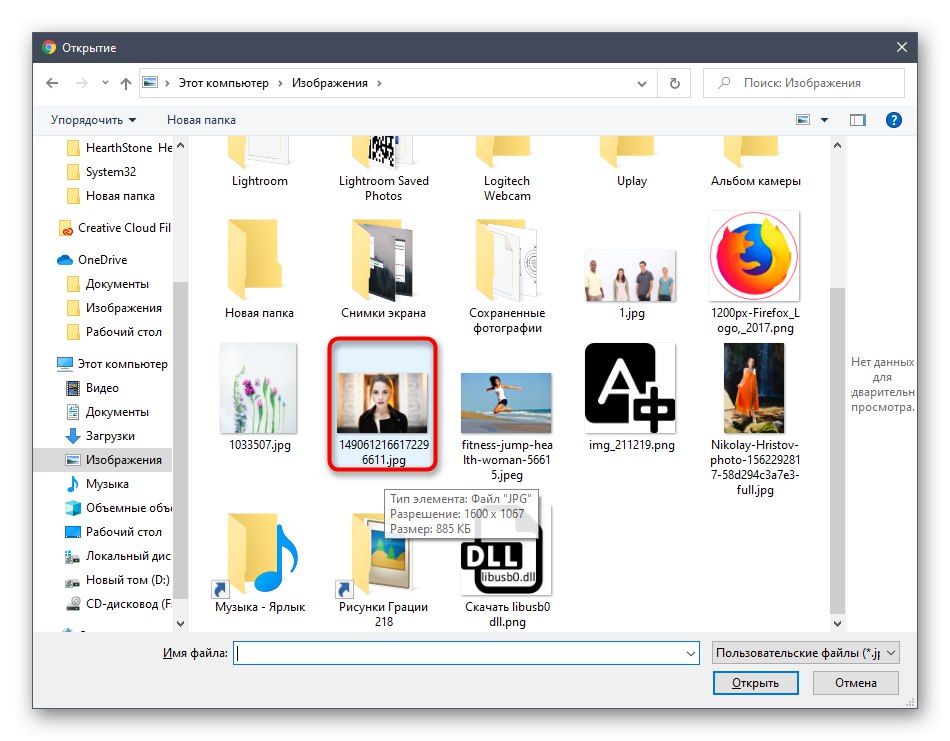Select the Logitech Webcam folder
This screenshot has width=950, height=741.
(x=507, y=170)
